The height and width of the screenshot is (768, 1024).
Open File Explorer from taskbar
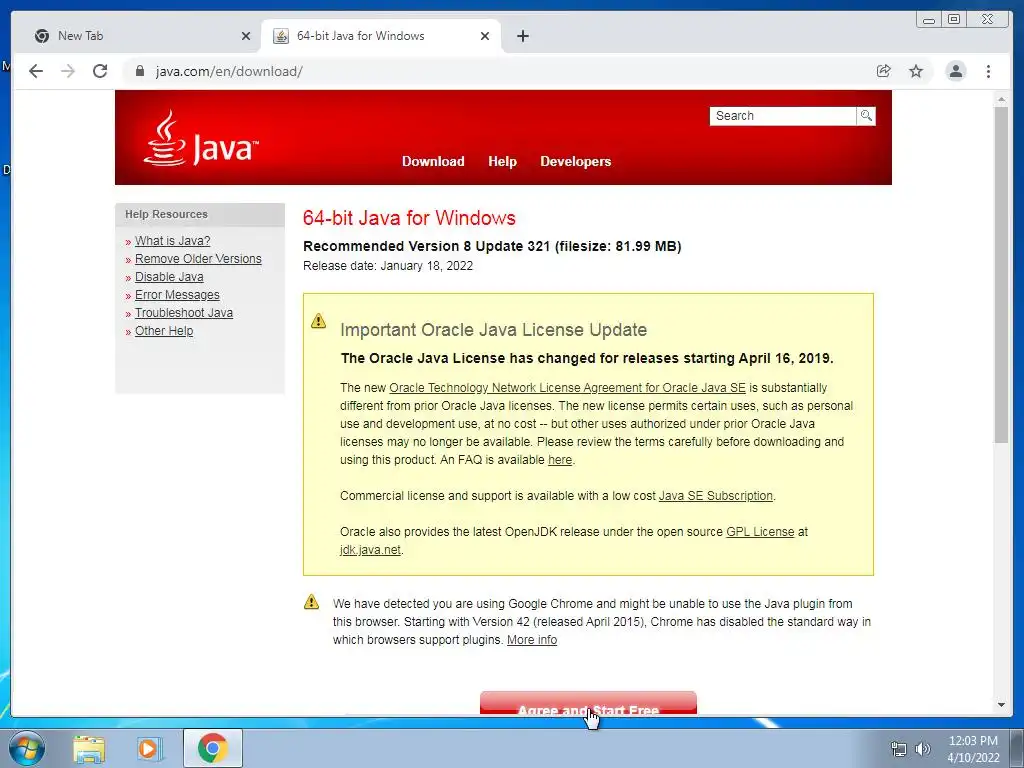point(89,748)
